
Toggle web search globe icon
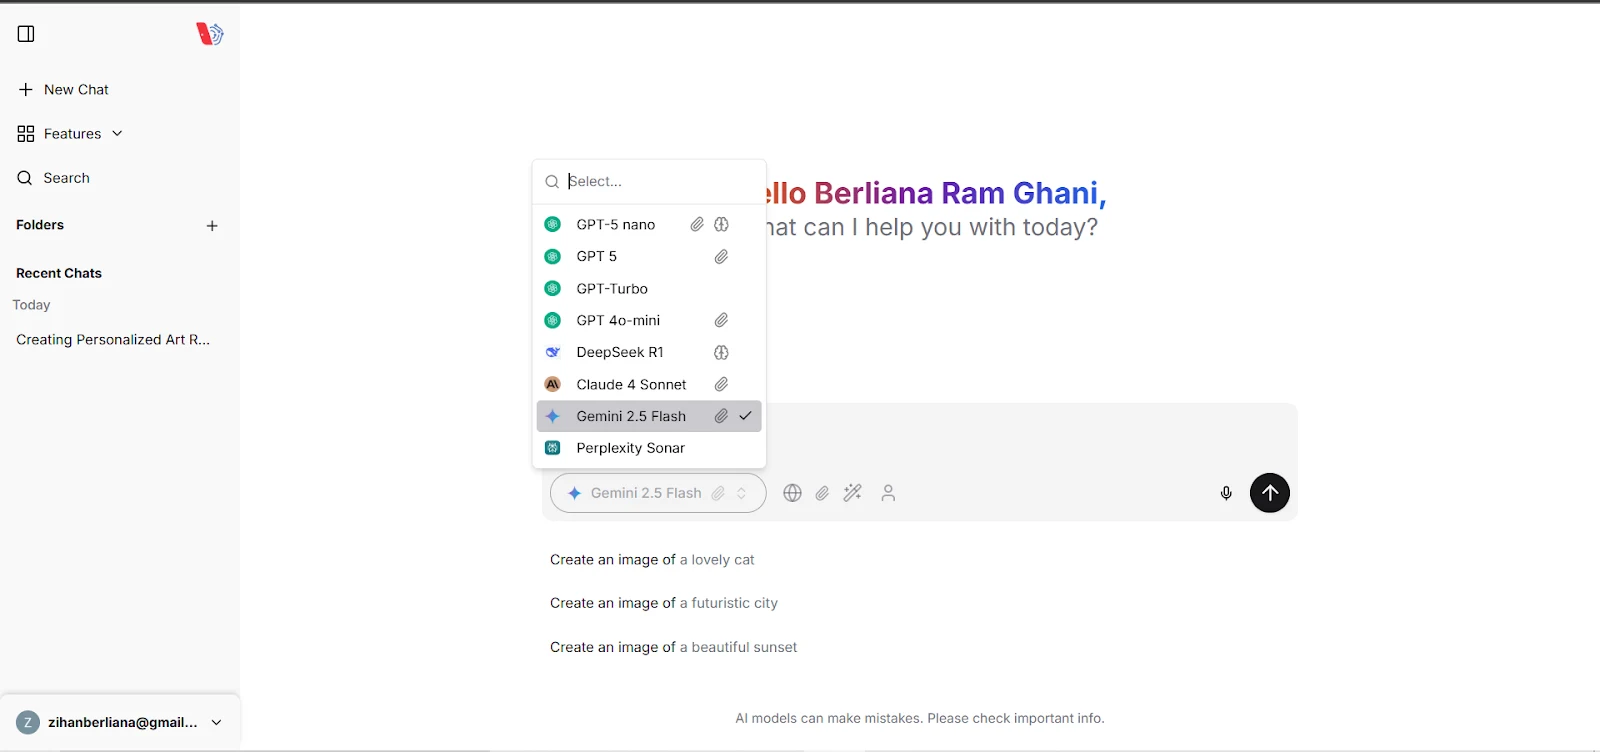pos(792,493)
